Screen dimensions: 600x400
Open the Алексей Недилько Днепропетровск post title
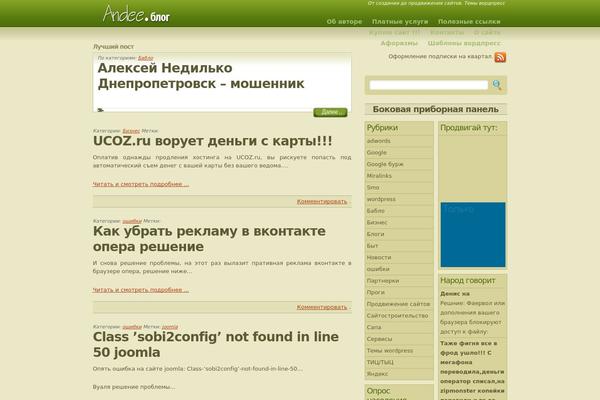coord(201,76)
